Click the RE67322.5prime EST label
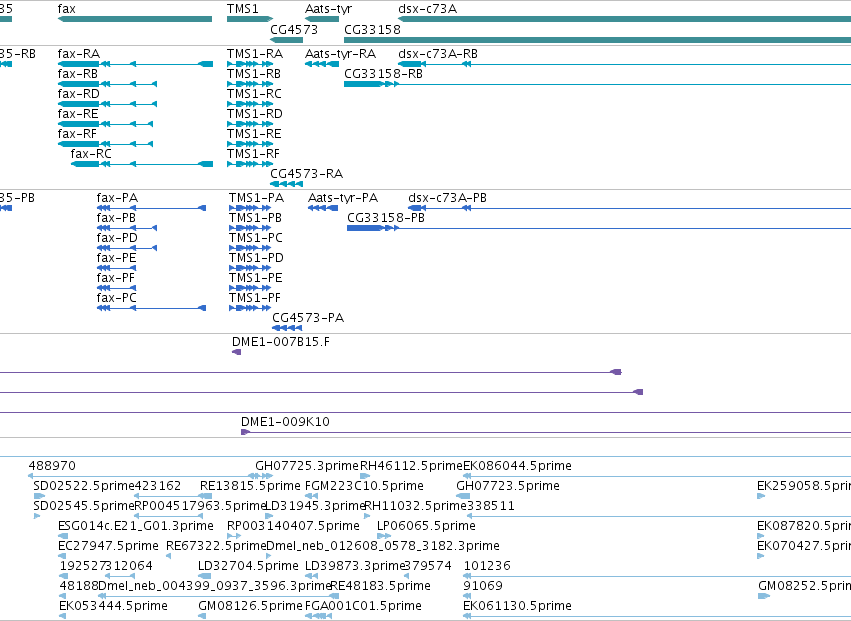This screenshot has height=621, width=851. click(216, 546)
